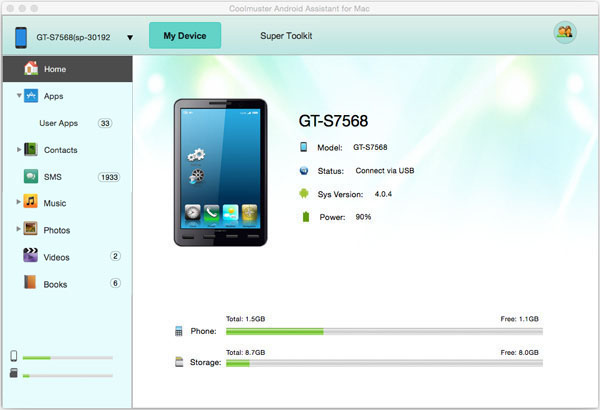The height and width of the screenshot is (410, 600).
Task: Switch to the Super Toolkit tab
Action: point(286,36)
